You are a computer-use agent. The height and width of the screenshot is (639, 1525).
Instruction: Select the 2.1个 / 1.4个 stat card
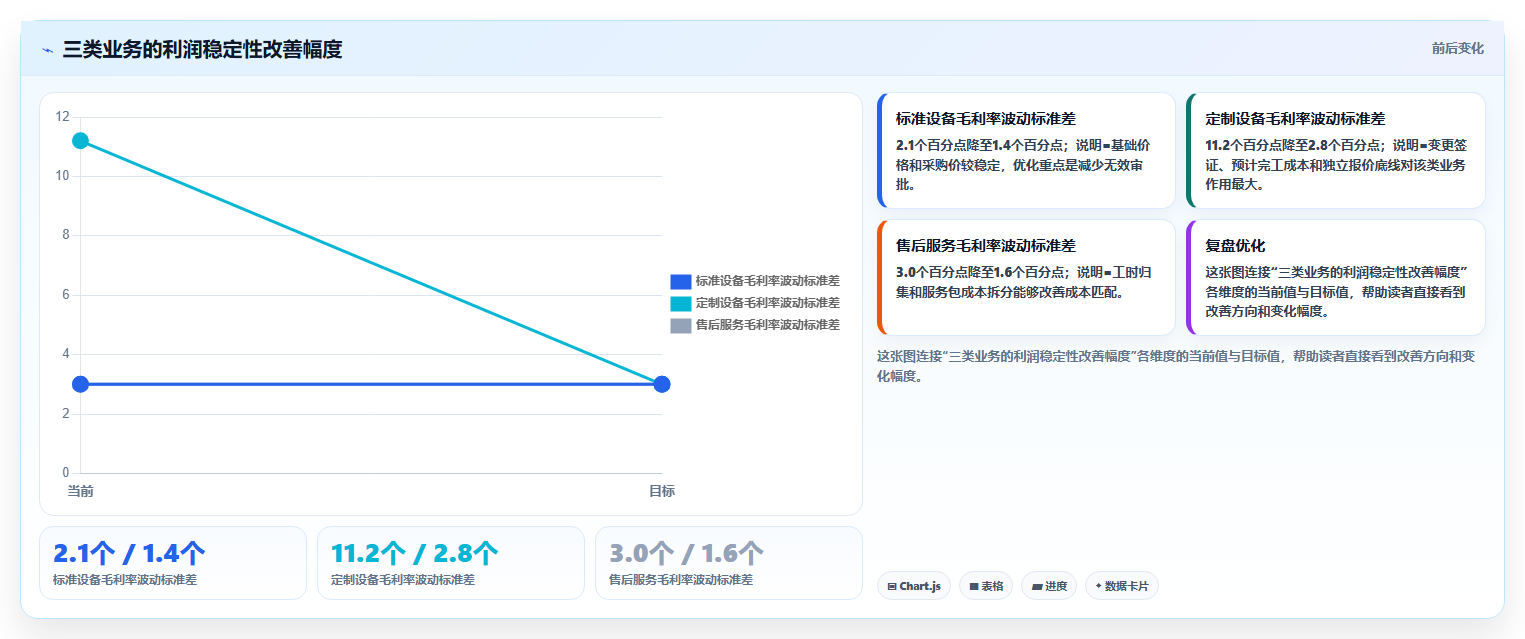(173, 563)
